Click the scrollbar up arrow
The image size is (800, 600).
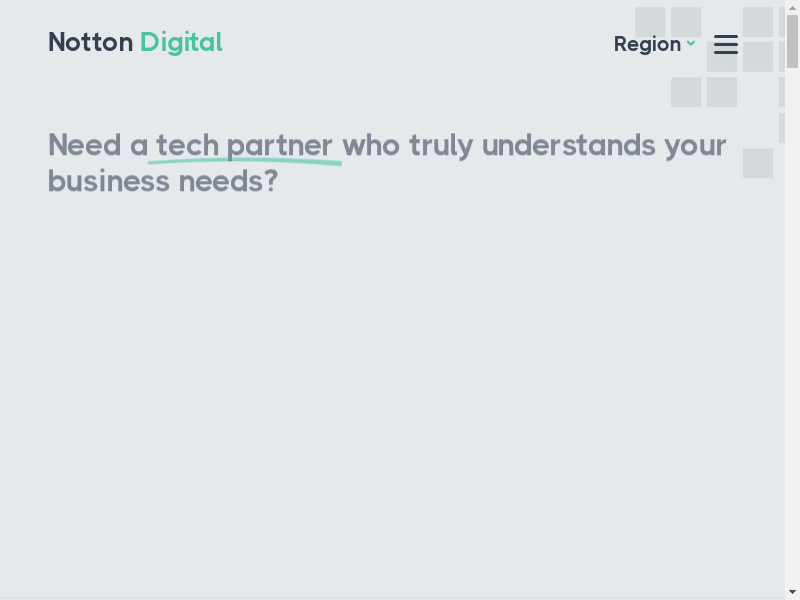[x=792, y=7]
